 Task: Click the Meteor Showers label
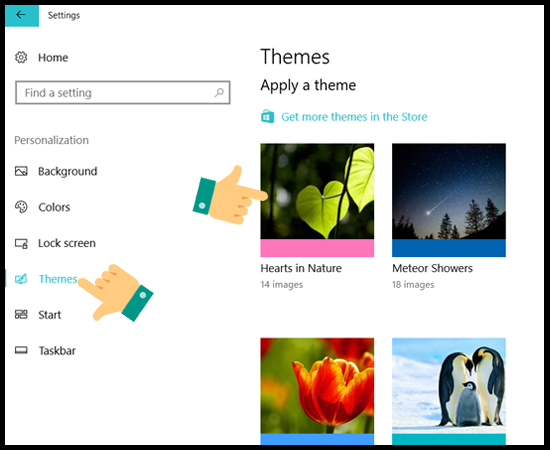coord(432,268)
